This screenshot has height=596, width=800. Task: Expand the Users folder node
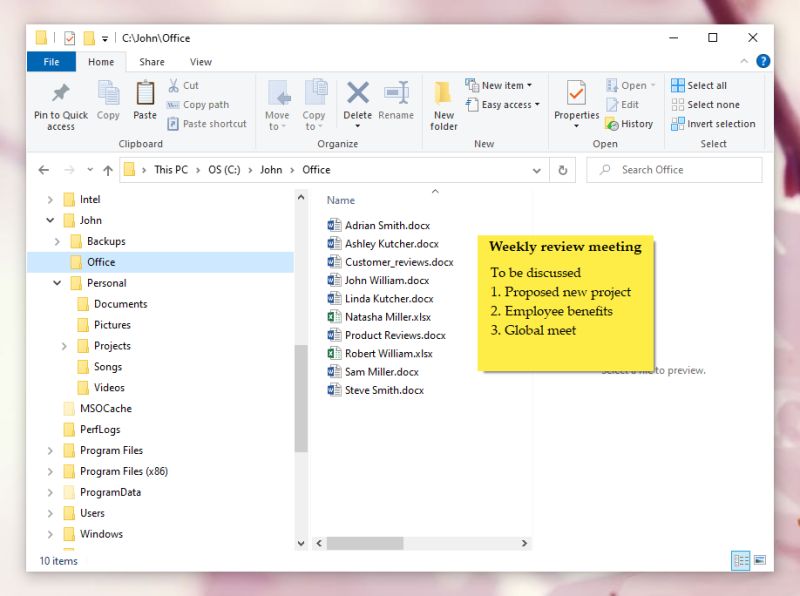coord(50,513)
